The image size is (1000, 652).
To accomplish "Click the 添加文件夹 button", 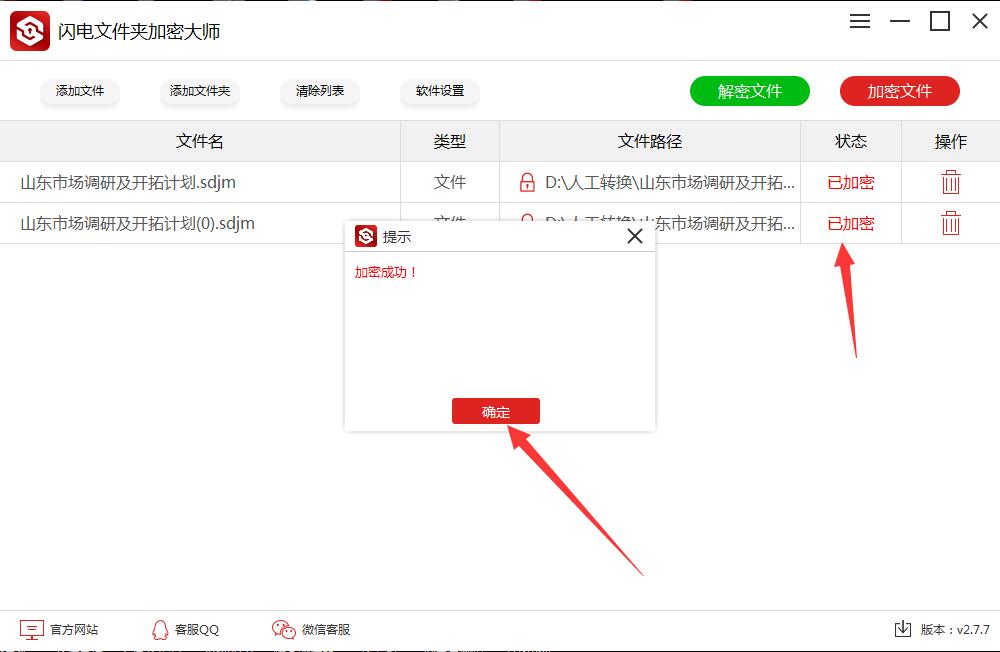I will (x=200, y=91).
